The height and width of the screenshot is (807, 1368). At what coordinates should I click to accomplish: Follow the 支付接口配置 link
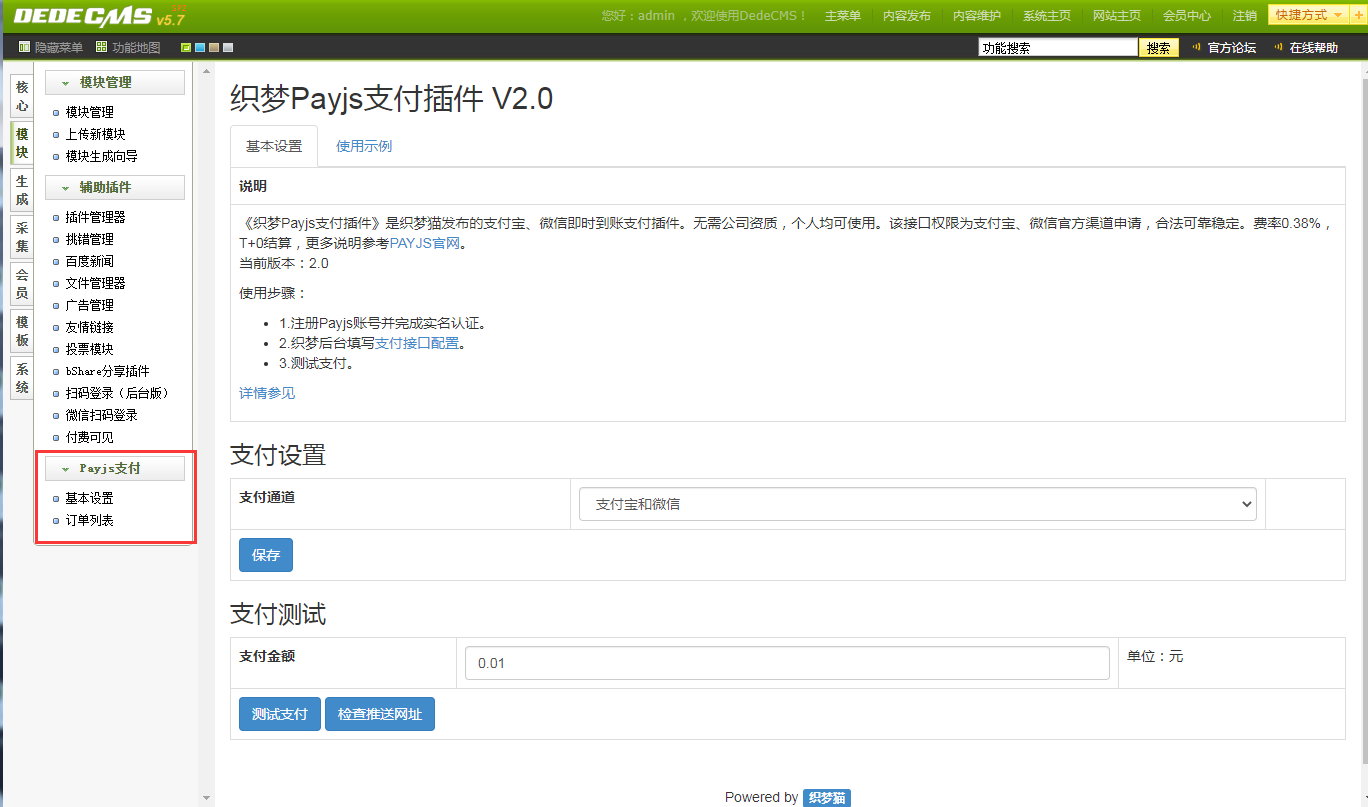click(x=417, y=343)
